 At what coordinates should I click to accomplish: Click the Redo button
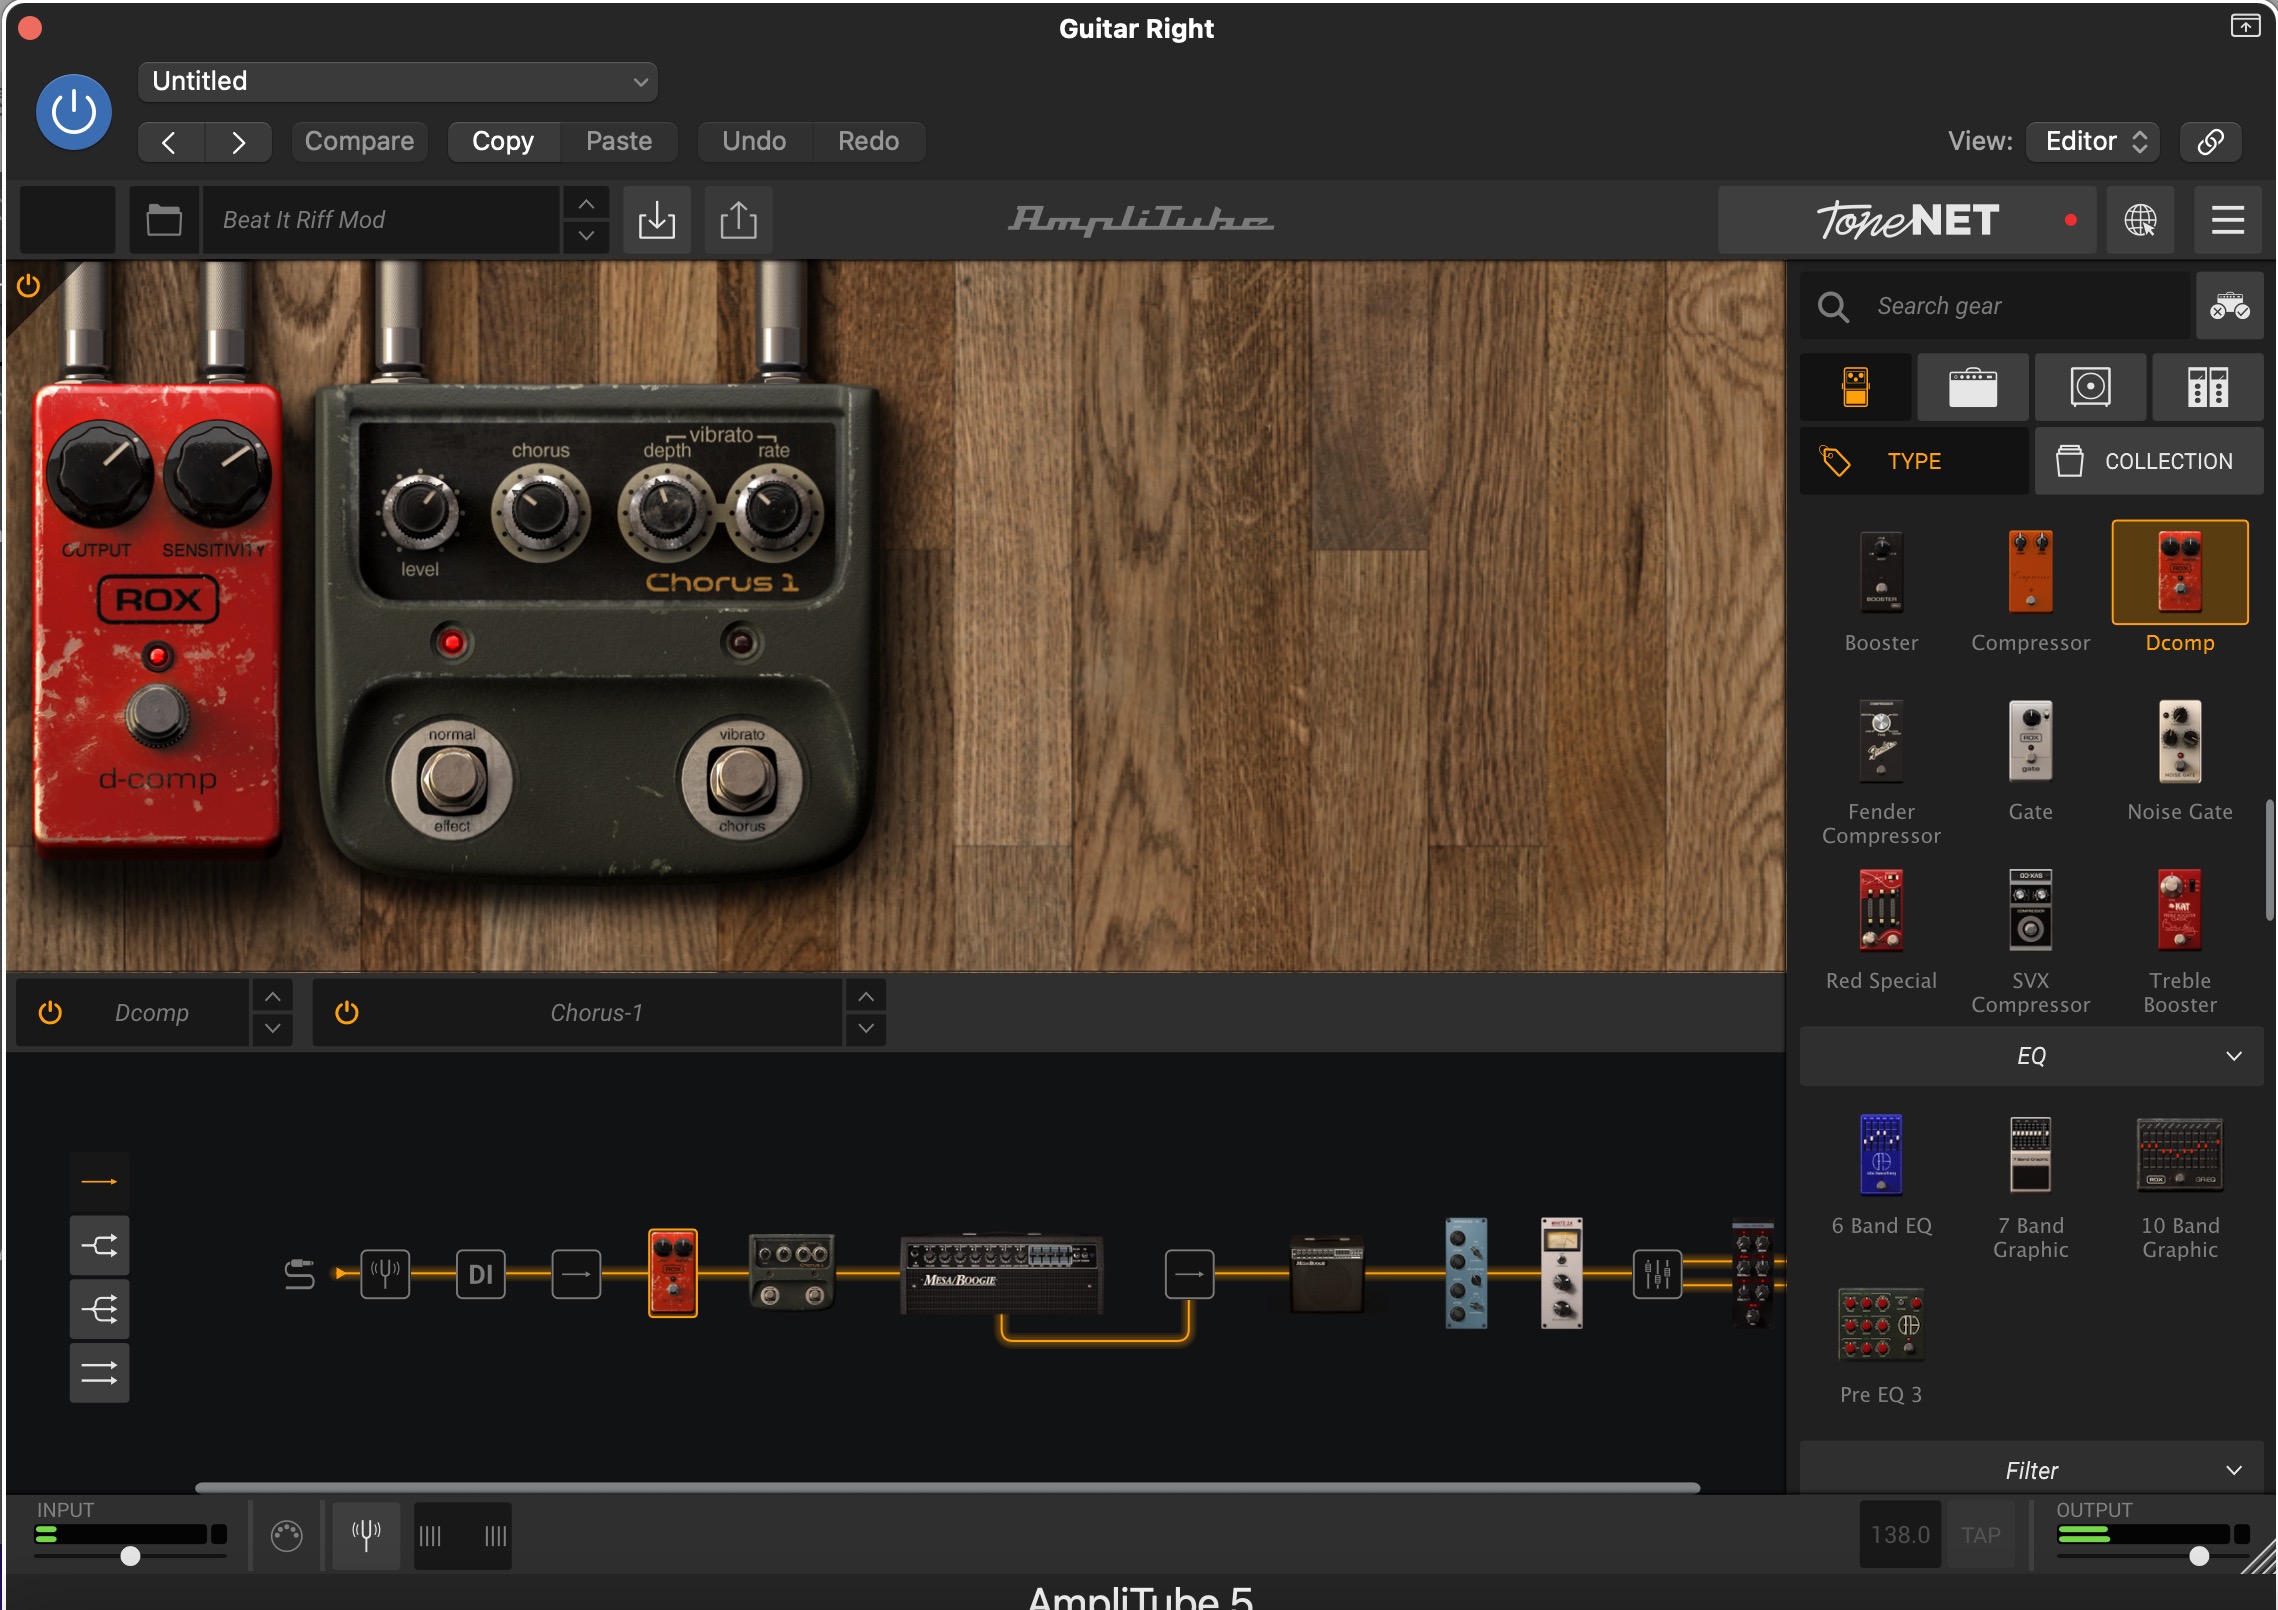tap(868, 141)
